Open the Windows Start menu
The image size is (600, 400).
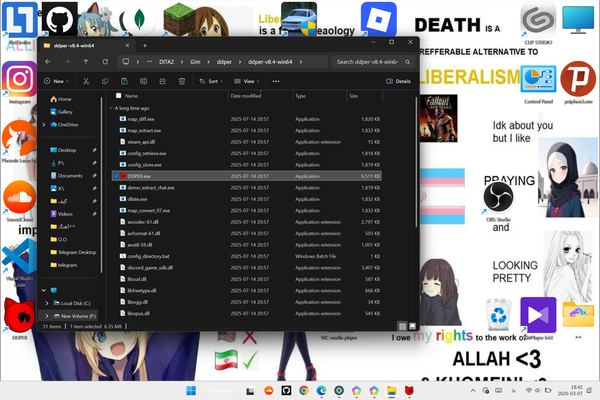191,390
